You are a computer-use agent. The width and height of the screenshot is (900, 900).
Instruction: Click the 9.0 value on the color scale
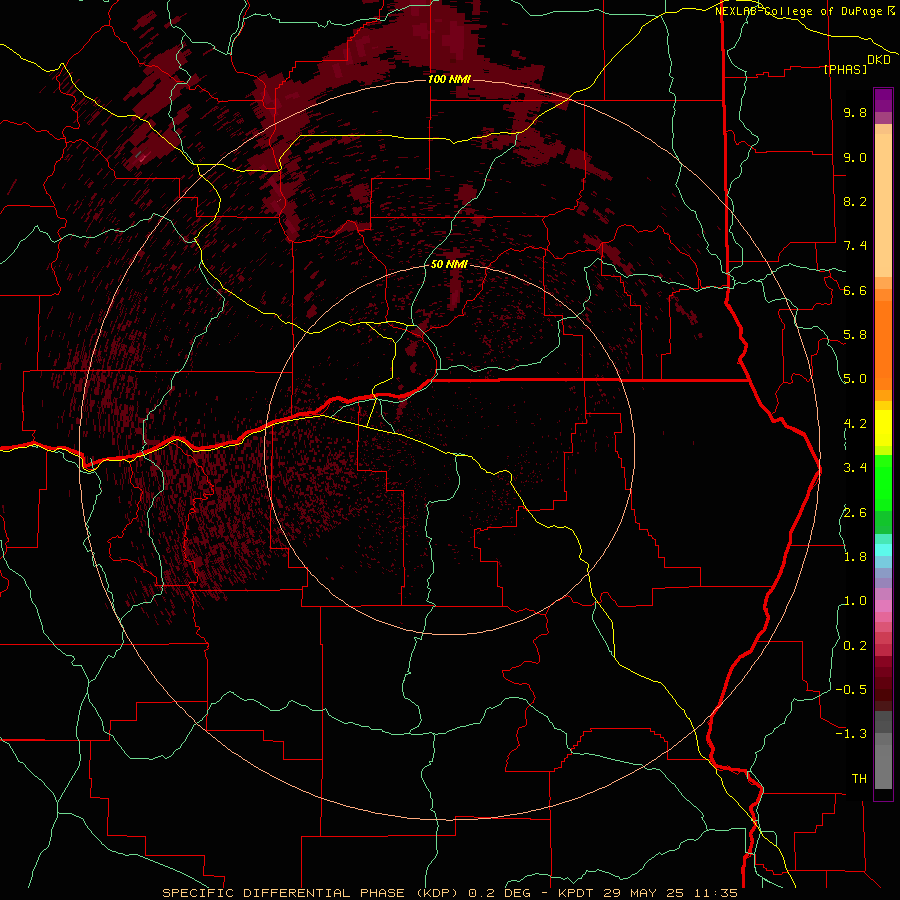[855, 157]
